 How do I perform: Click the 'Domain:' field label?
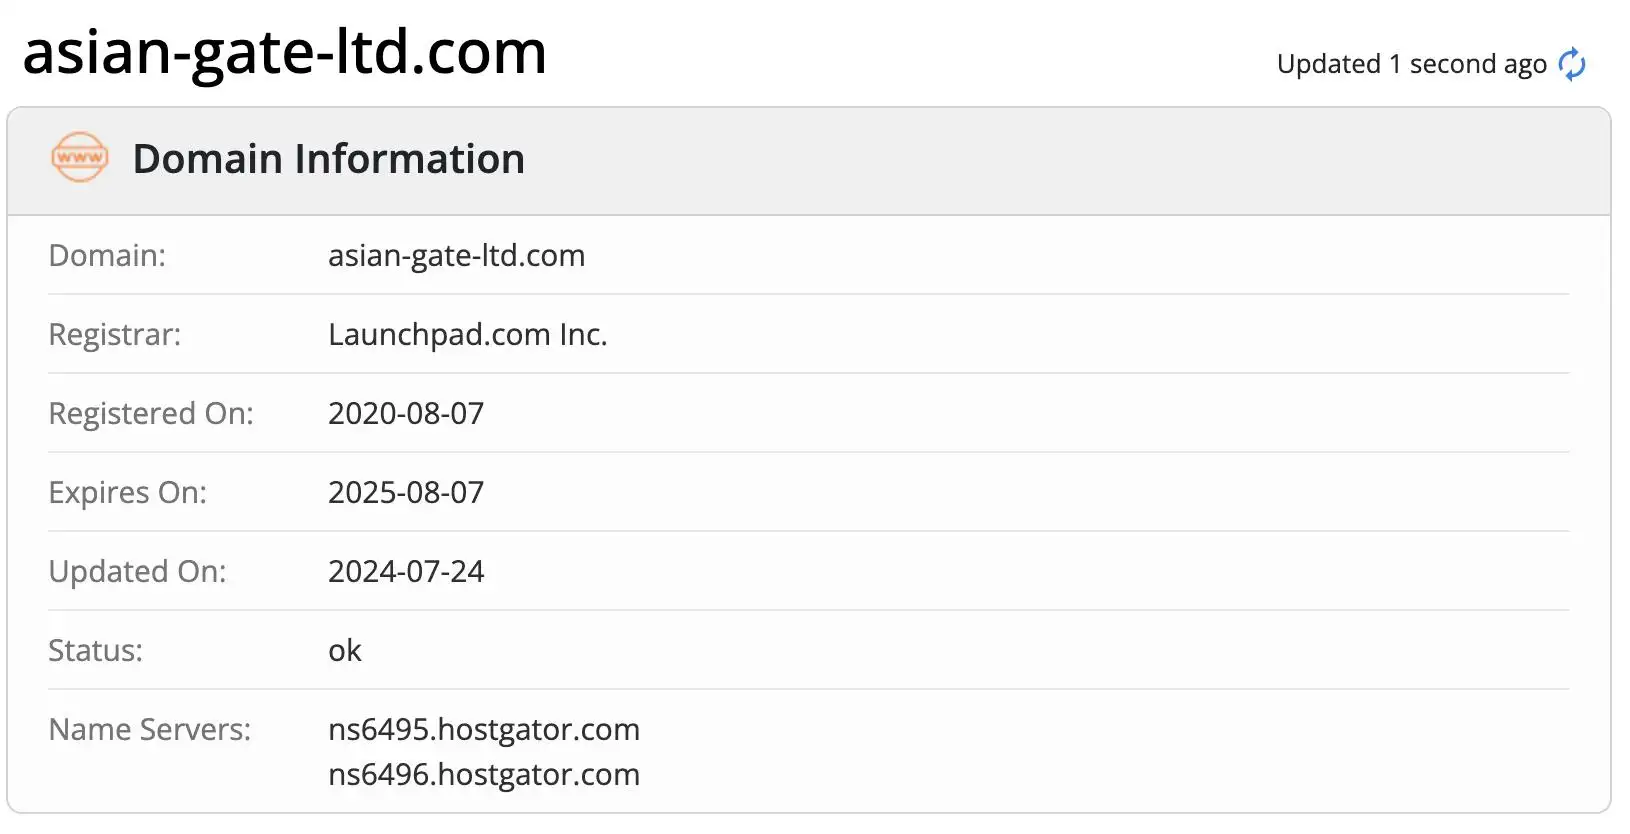pos(107,256)
